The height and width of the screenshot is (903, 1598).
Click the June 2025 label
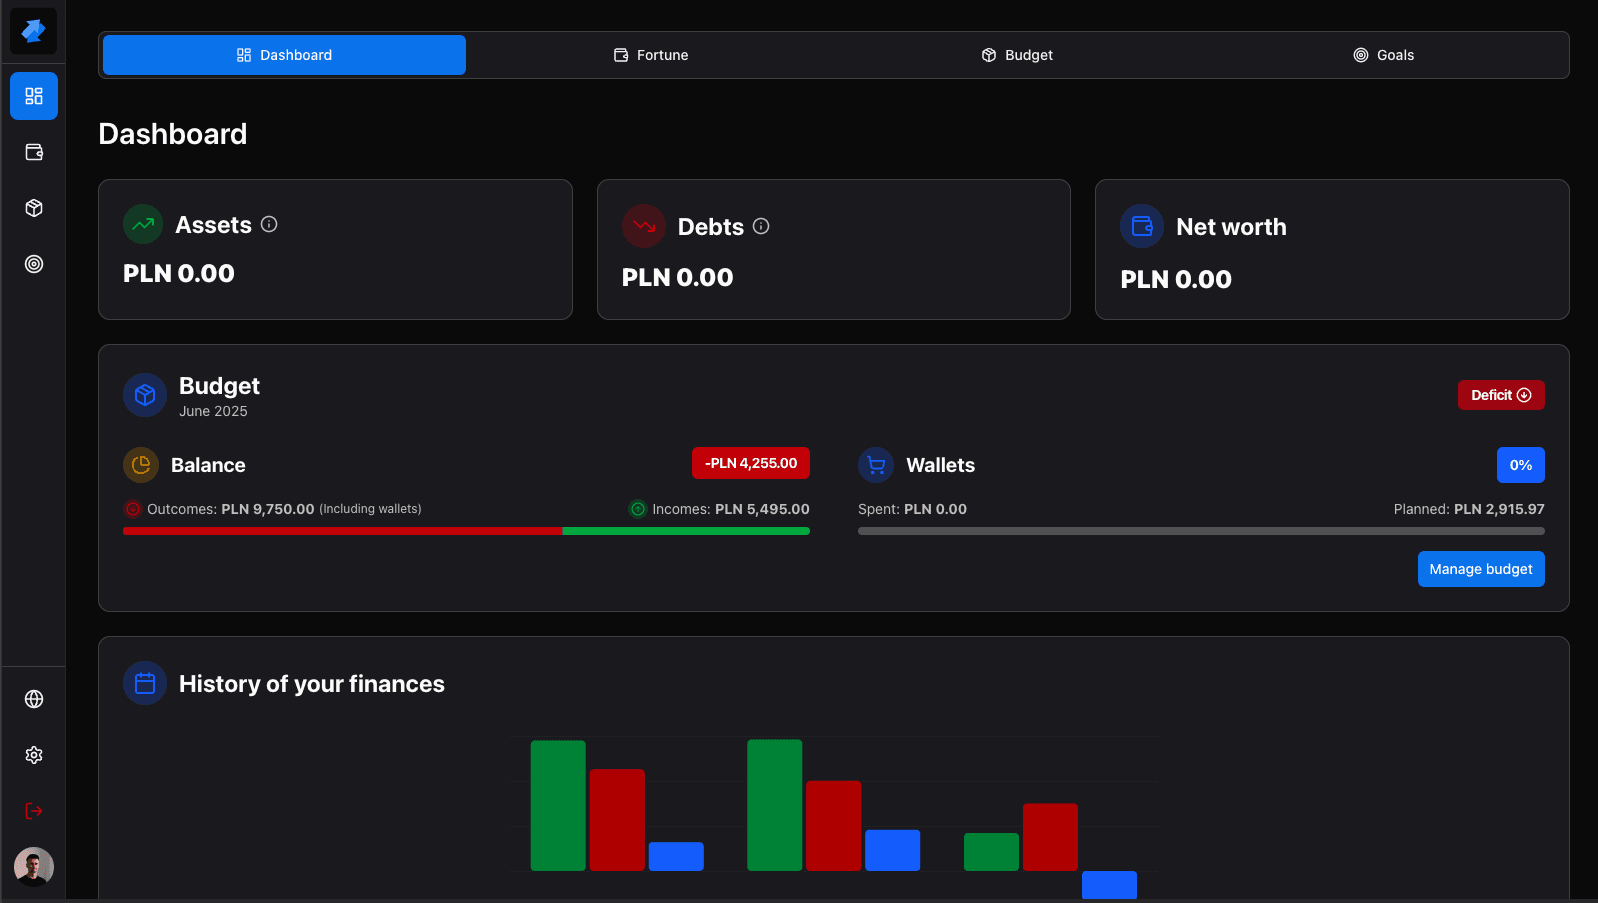coord(213,411)
